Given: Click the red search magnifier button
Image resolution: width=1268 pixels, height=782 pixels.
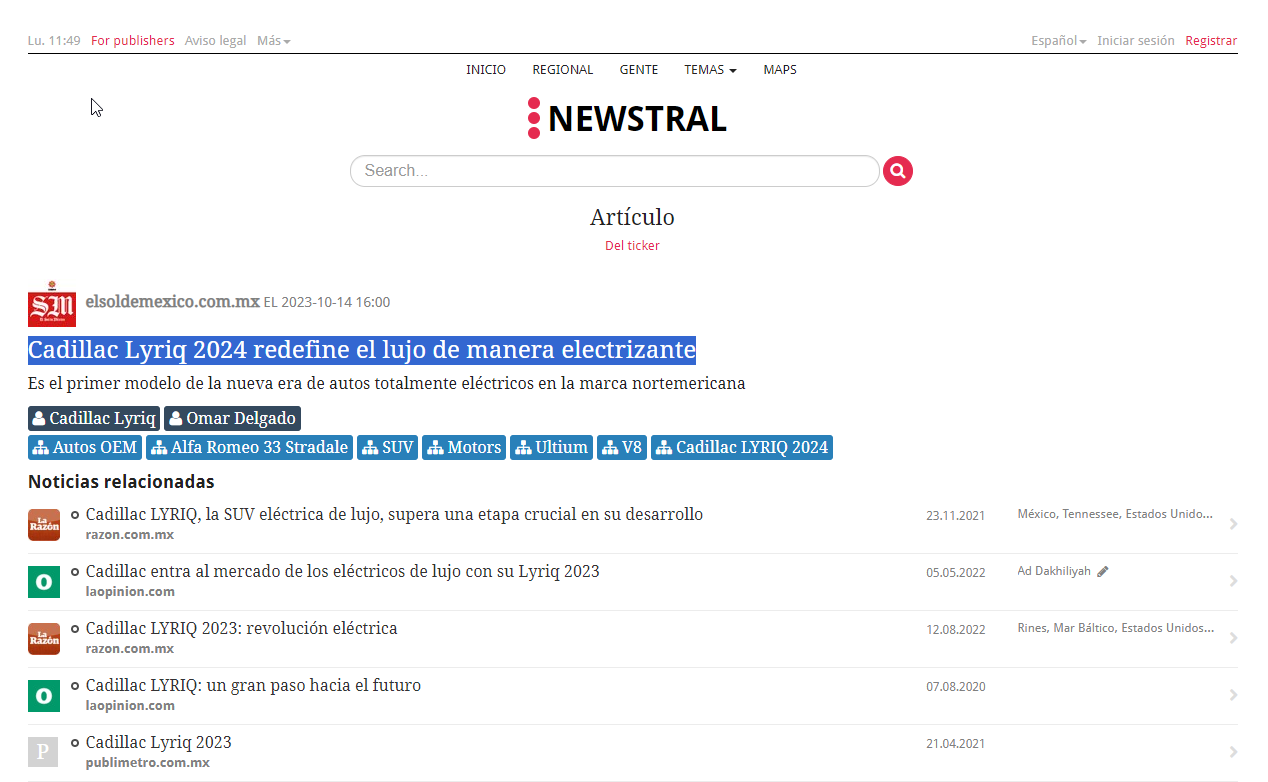Looking at the screenshot, I should tap(898, 171).
